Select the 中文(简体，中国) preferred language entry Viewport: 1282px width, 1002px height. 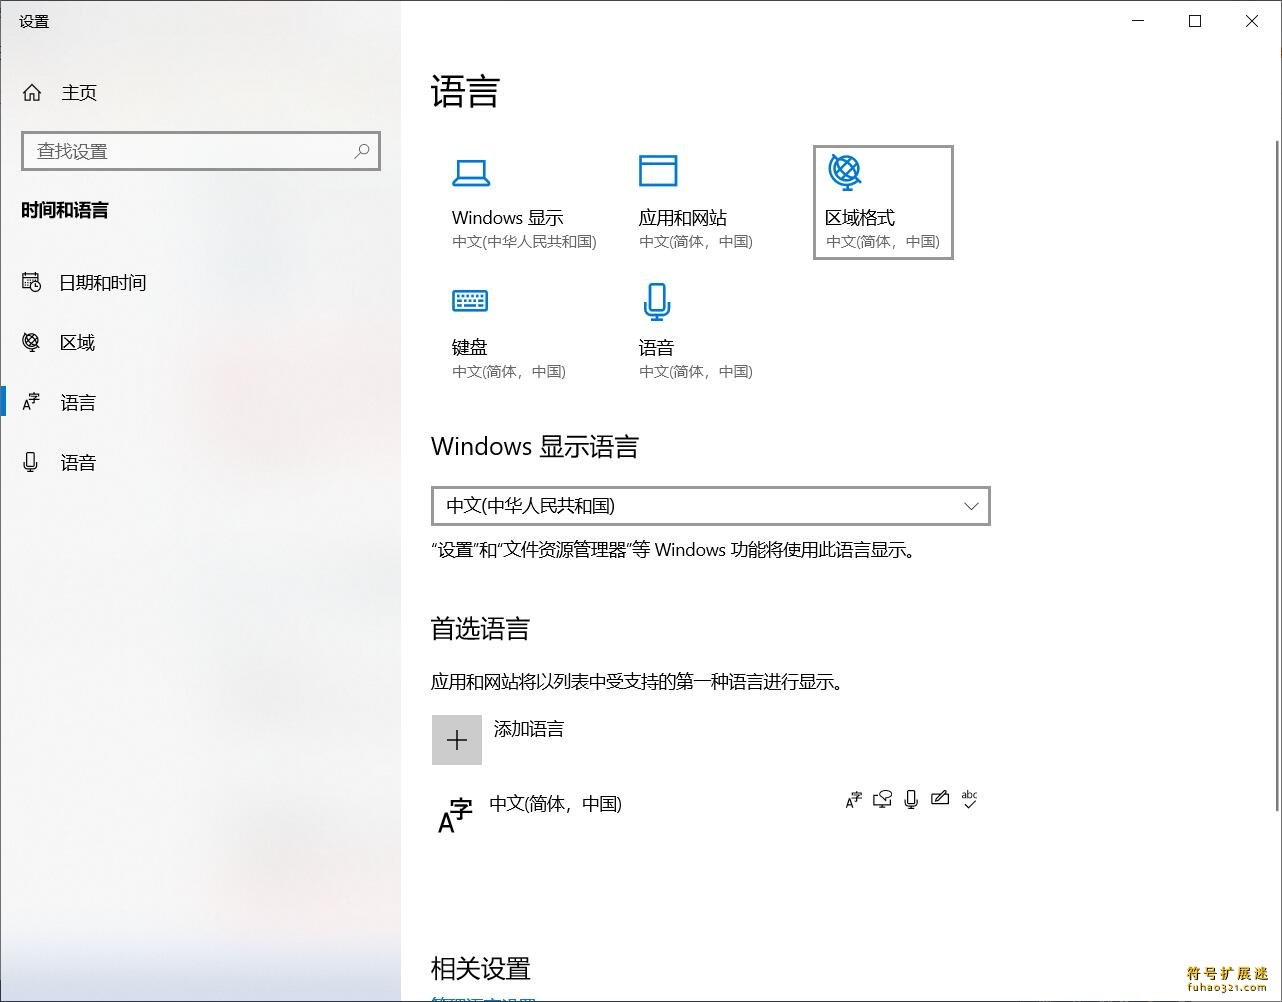click(556, 805)
